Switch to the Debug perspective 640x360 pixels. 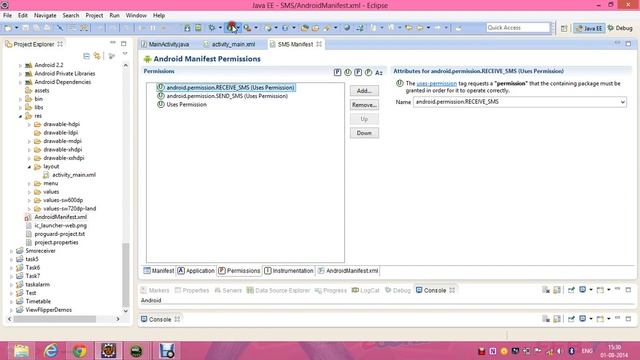620,28
